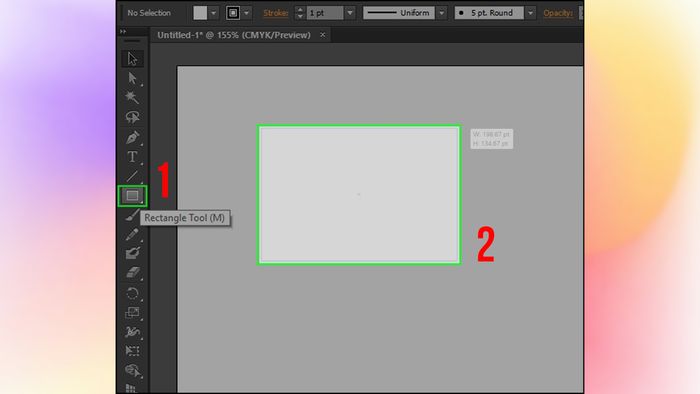Screen dimensions: 700x394
Task: Select the Eraser tool
Action: 132,273
